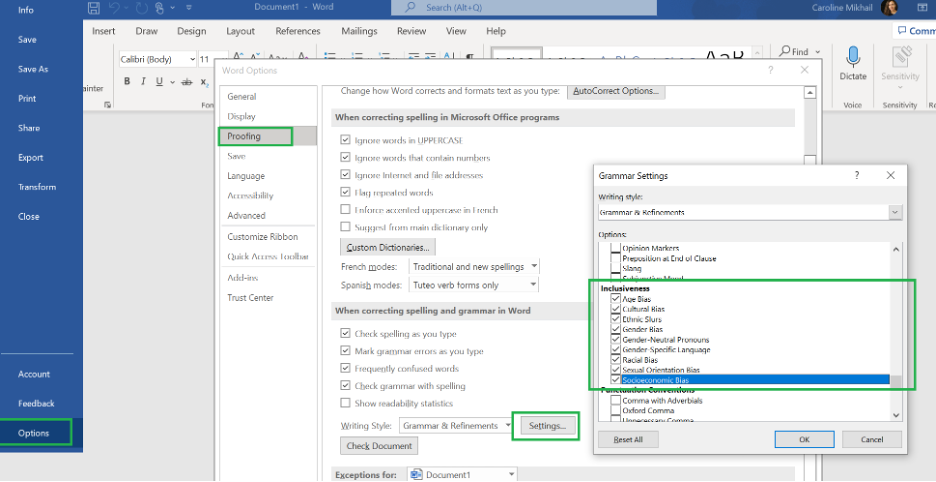
Task: Enable Suggest from main dictionary only
Action: click(x=345, y=227)
